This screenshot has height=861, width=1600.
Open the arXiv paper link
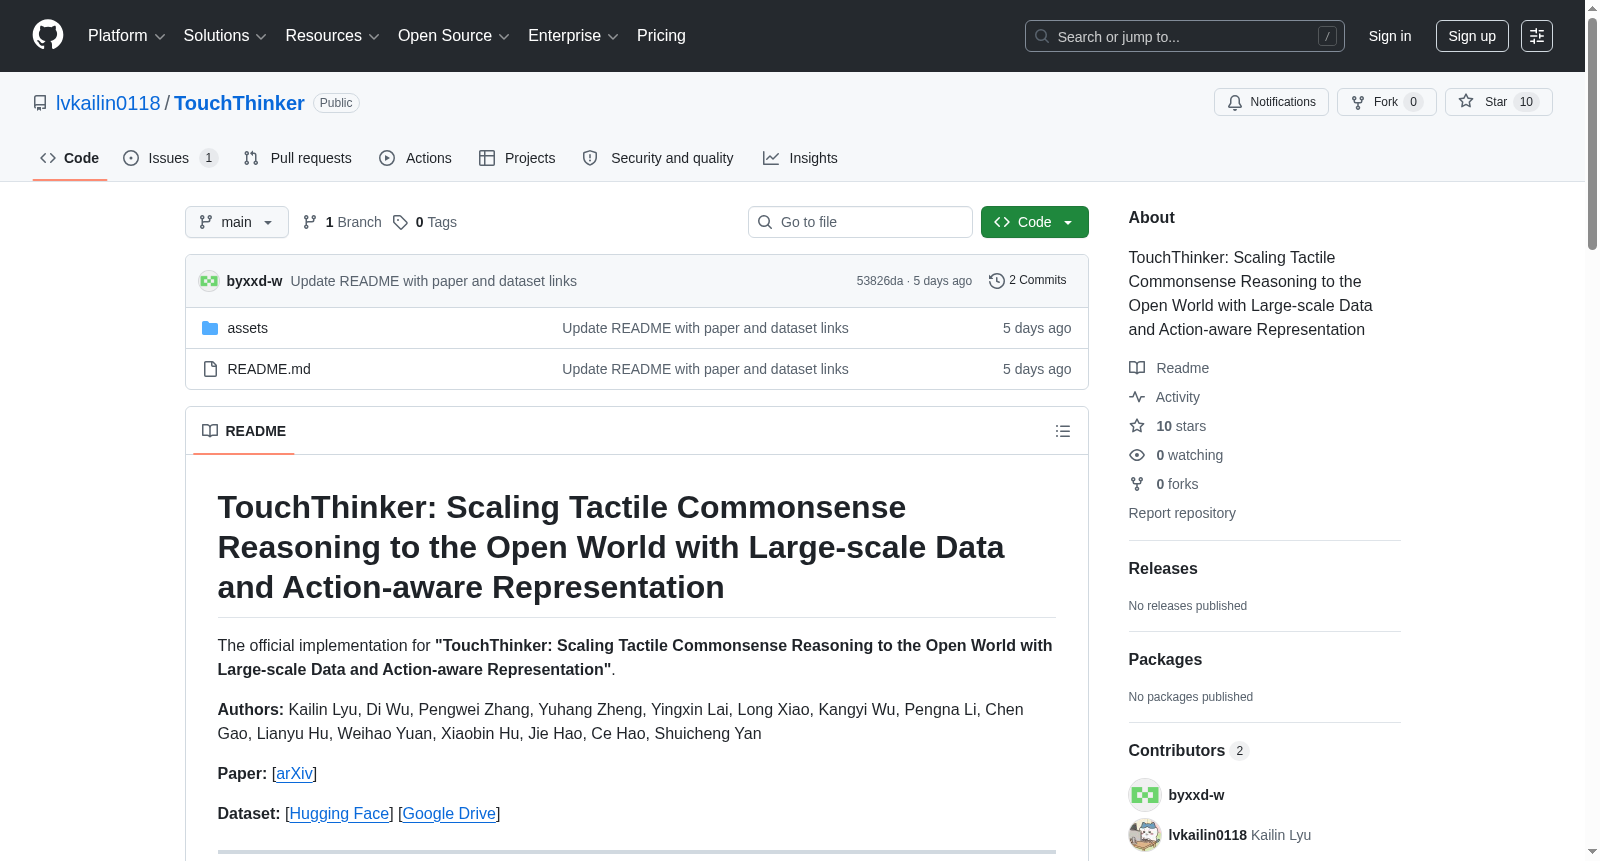pyautogui.click(x=295, y=774)
